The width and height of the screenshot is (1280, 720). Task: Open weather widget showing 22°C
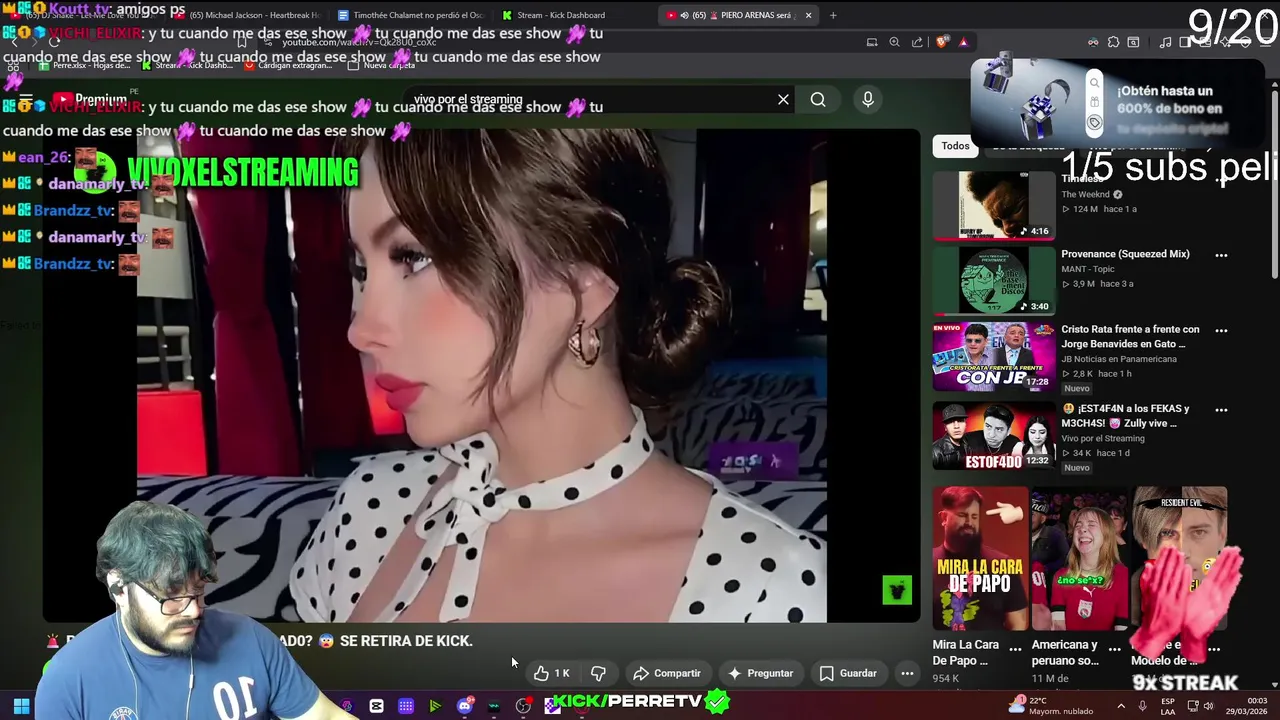[1050, 705]
